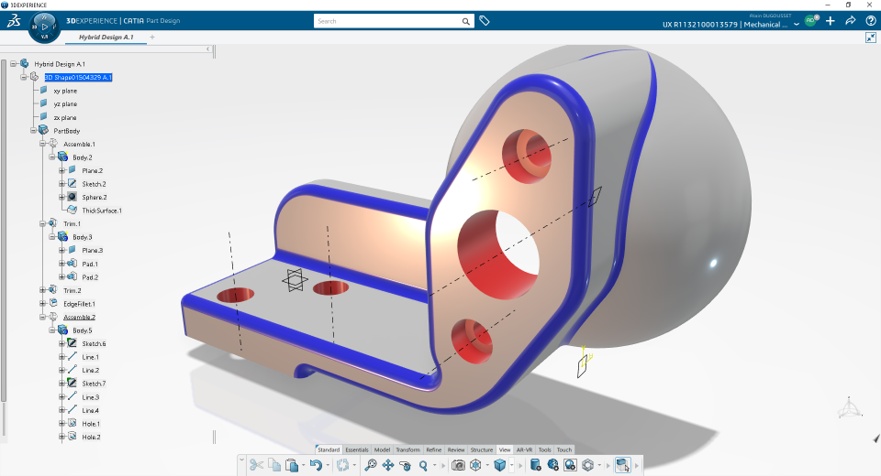Click the search magnifier icon
Screen dimensions: 881x476
(x=466, y=21)
